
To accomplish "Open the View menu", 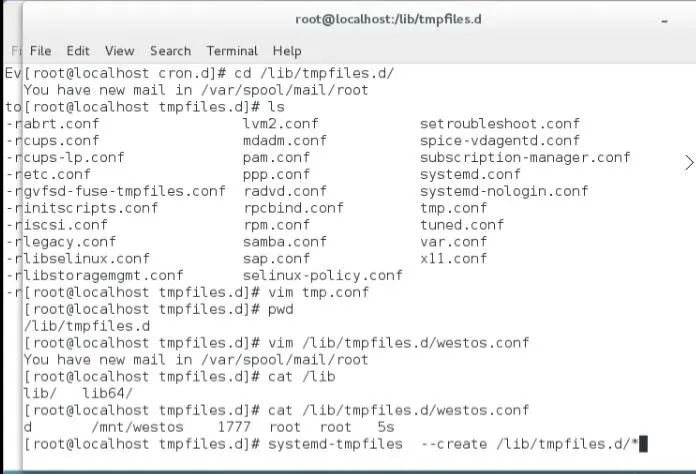I will (x=119, y=51).
